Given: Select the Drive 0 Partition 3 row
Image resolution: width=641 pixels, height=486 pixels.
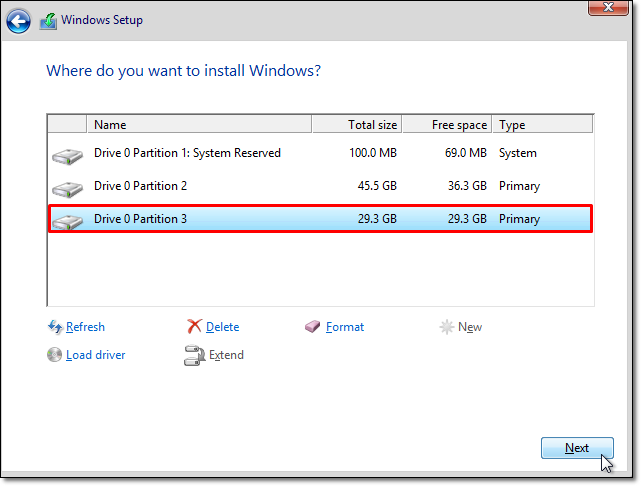Looking at the screenshot, I should (x=320, y=219).
